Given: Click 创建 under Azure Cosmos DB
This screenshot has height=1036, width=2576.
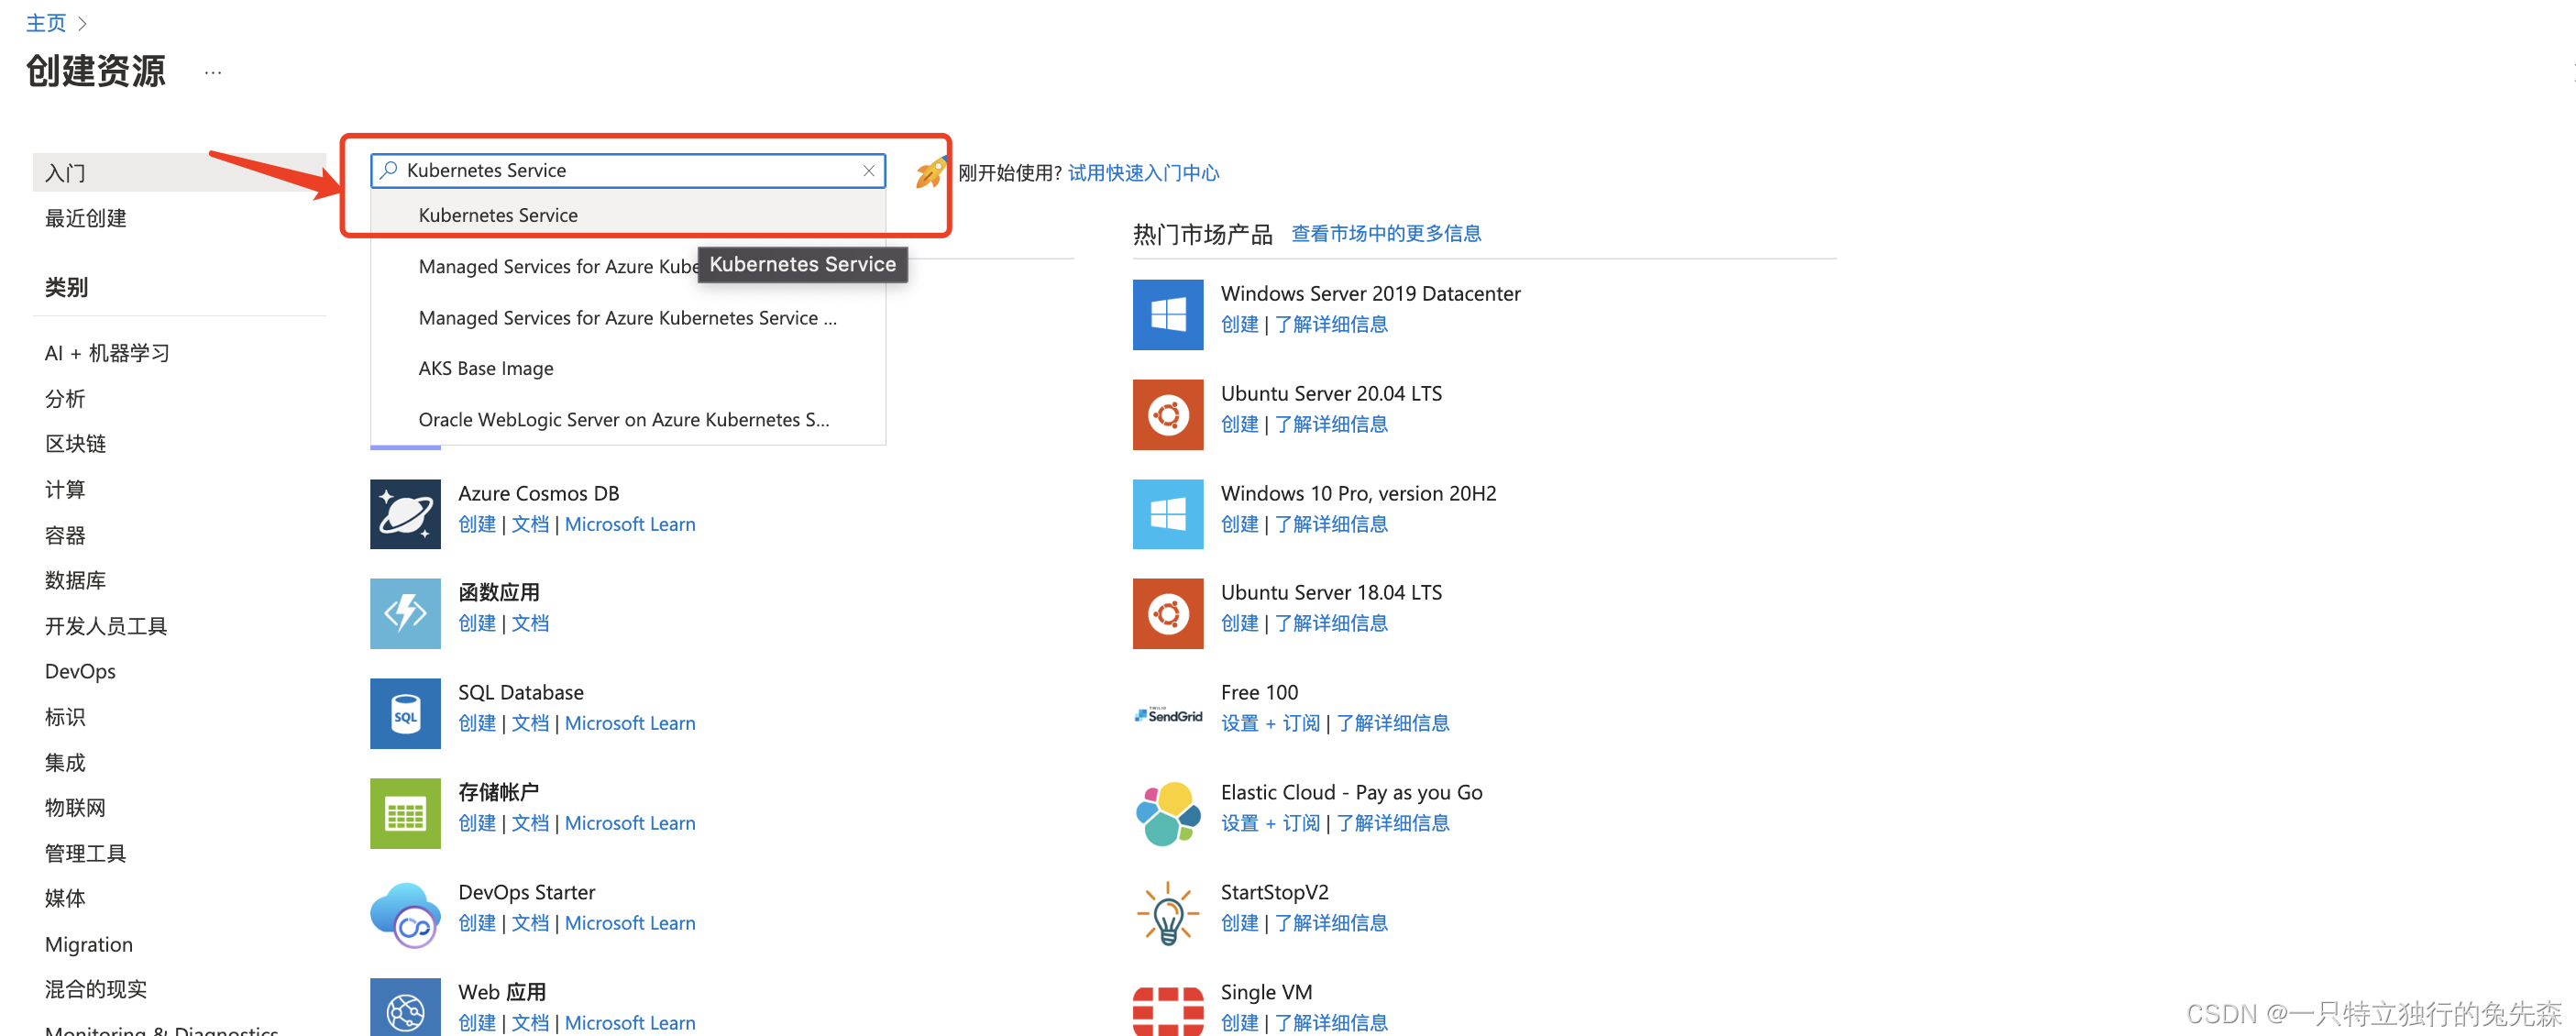Looking at the screenshot, I should click(x=477, y=524).
